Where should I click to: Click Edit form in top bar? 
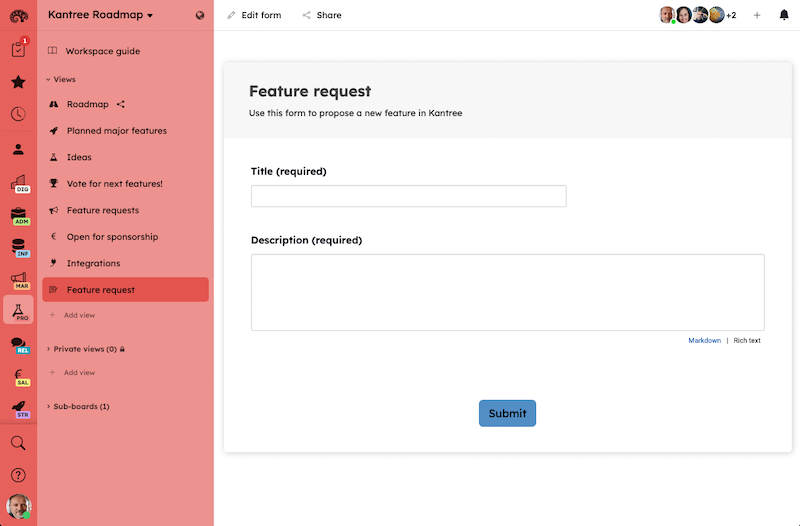[x=254, y=15]
